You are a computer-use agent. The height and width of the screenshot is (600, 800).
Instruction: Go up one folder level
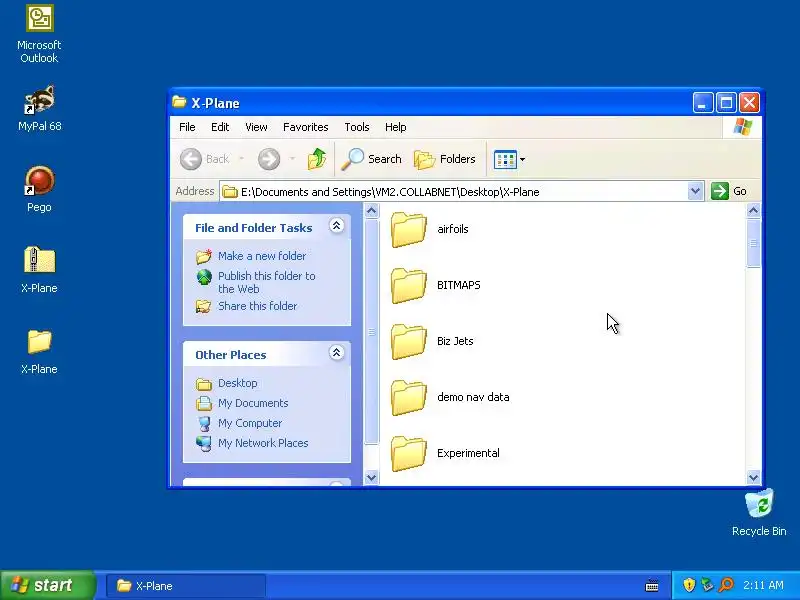pos(316,159)
